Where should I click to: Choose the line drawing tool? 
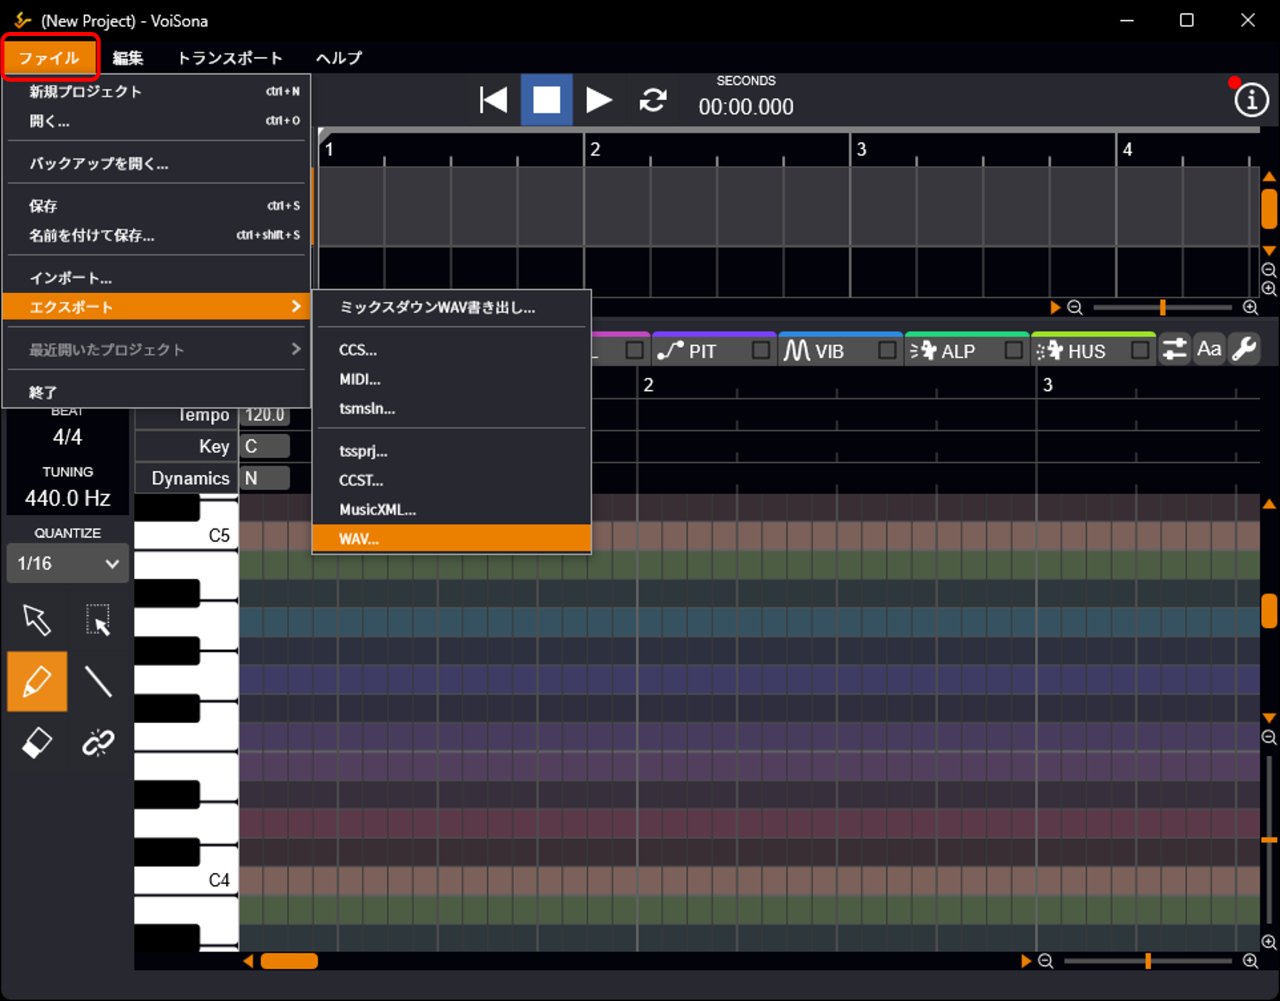point(98,682)
